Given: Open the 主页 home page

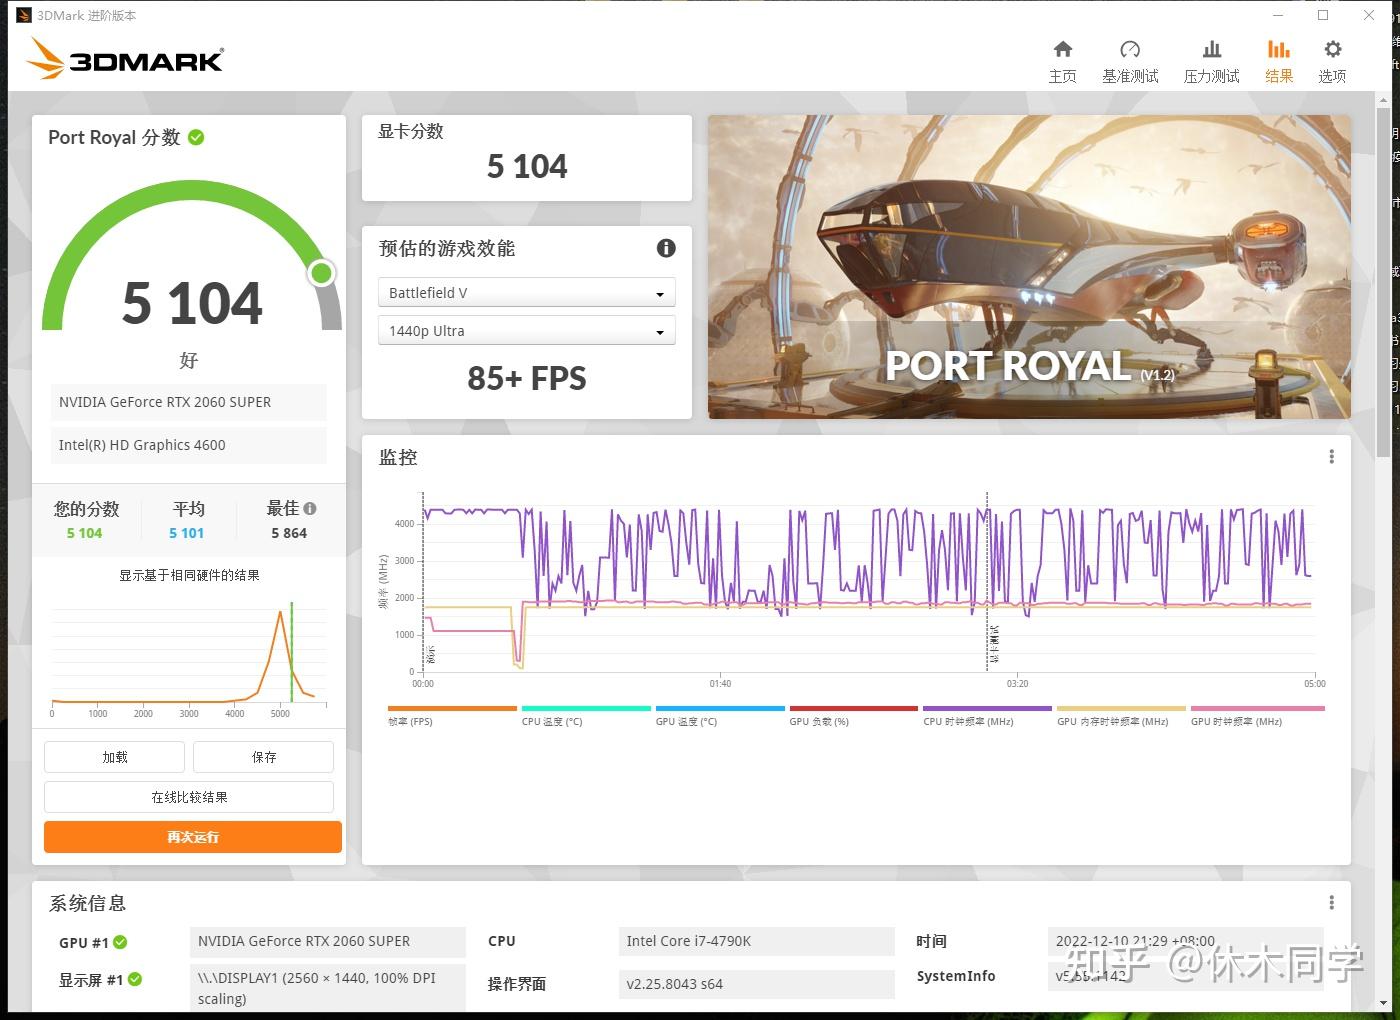Looking at the screenshot, I should 1062,61.
